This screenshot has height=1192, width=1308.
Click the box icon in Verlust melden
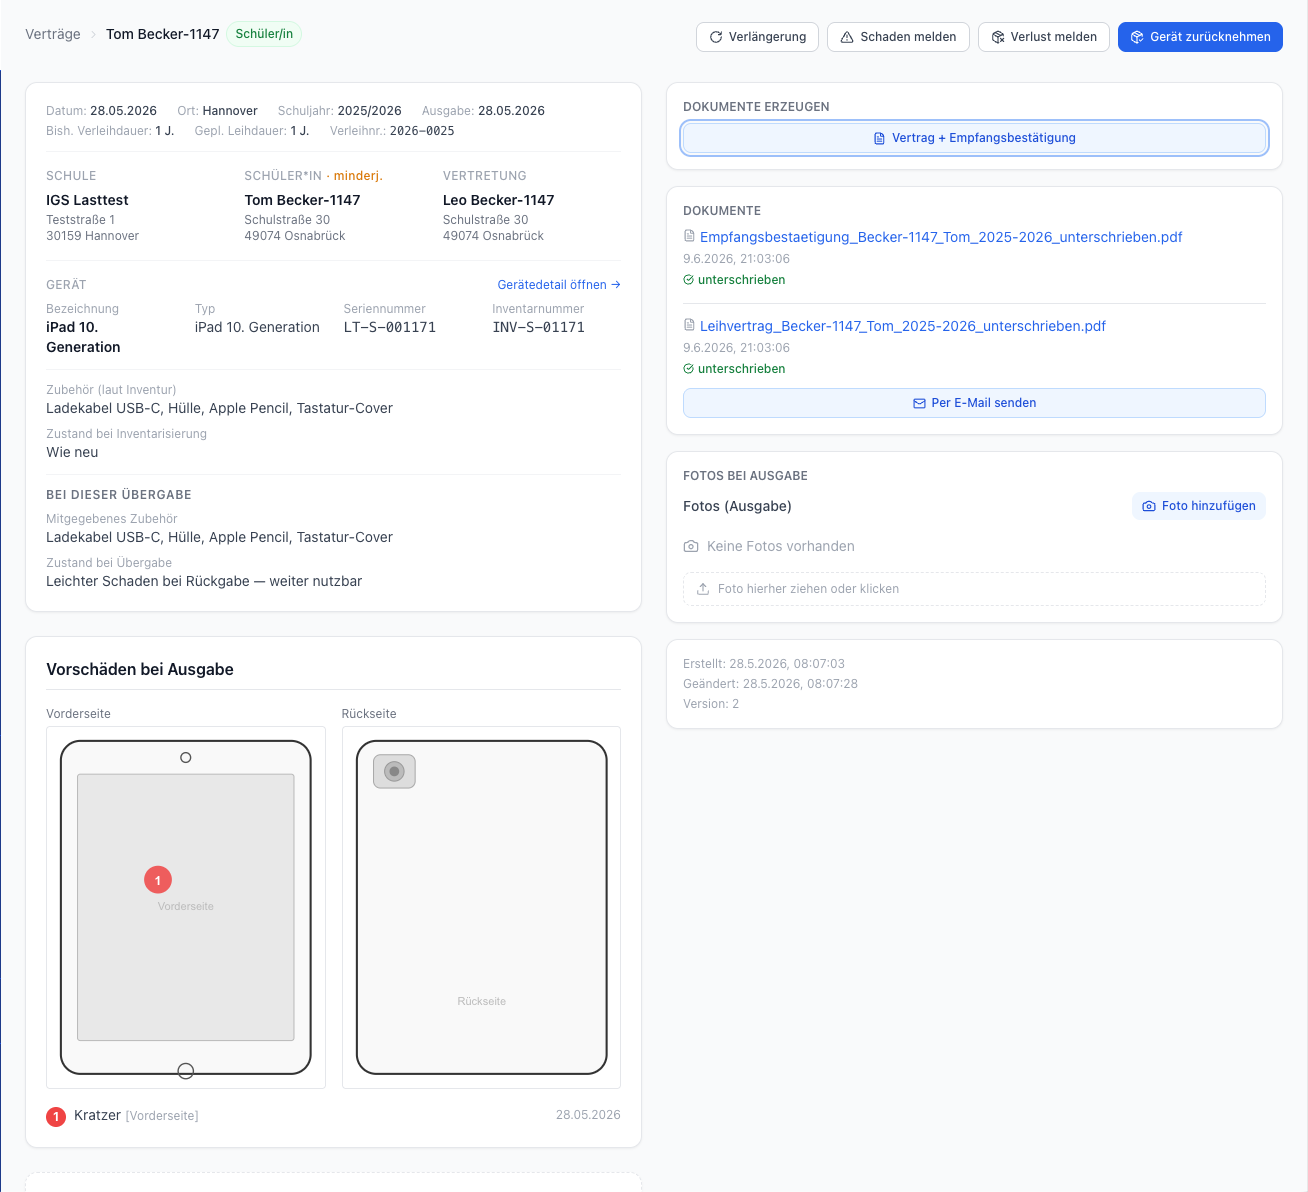[x=998, y=37]
